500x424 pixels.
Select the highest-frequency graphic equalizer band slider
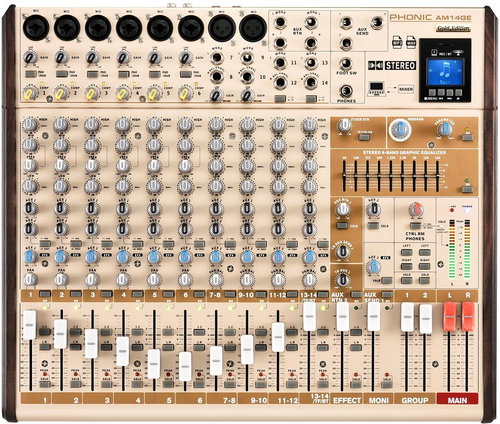pos(437,175)
